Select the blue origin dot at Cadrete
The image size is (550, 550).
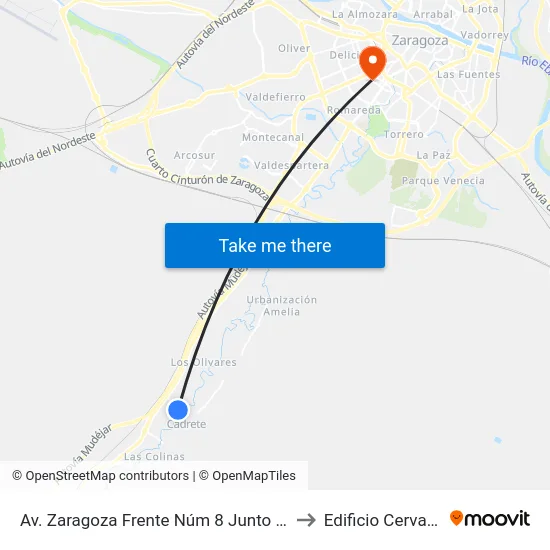click(x=178, y=409)
